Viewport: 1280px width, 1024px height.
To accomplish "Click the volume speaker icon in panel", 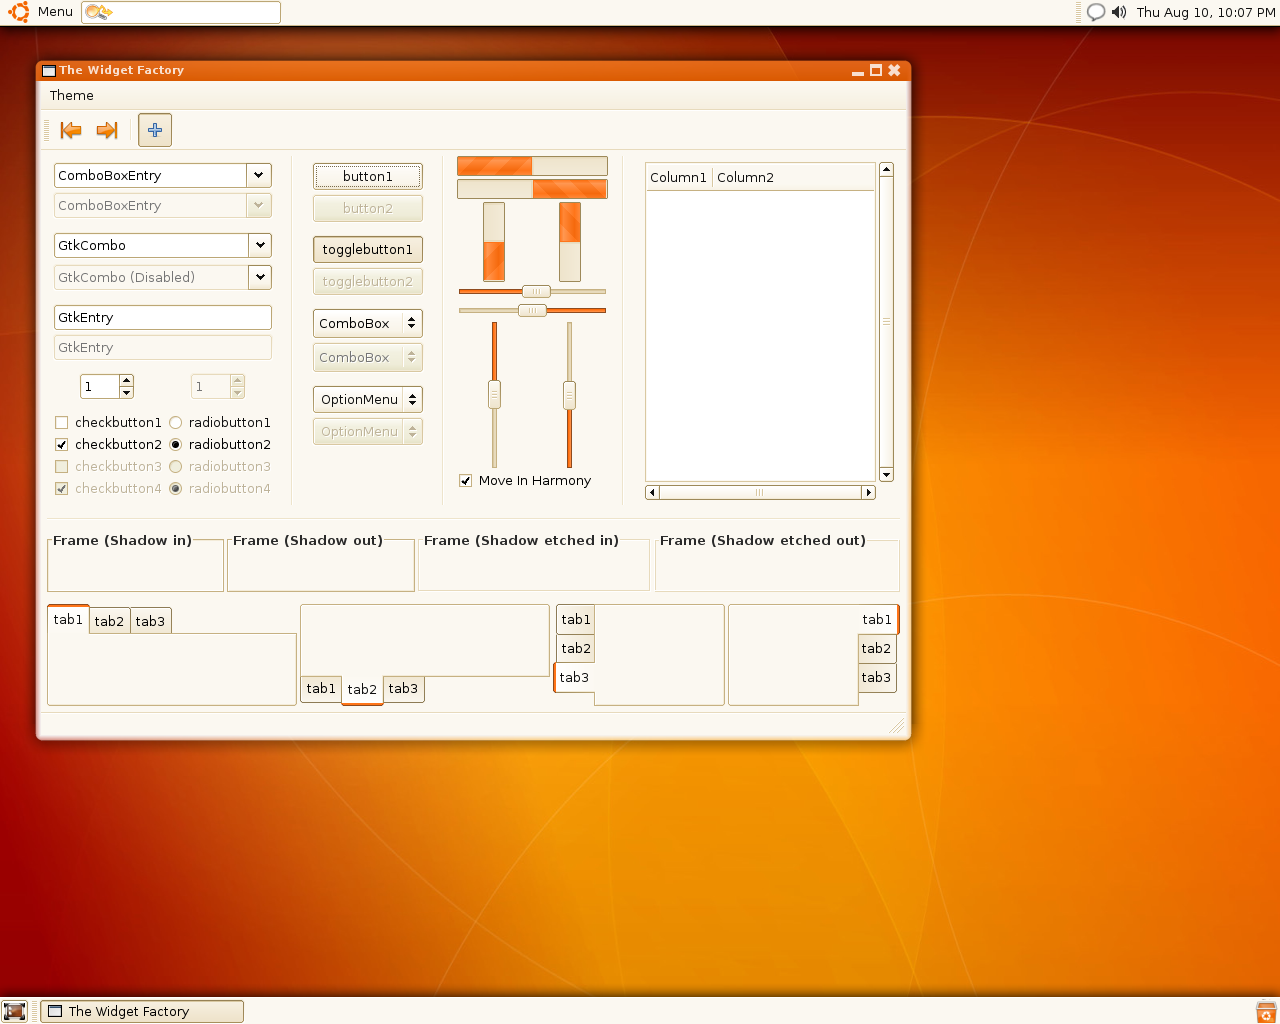I will 1119,12.
